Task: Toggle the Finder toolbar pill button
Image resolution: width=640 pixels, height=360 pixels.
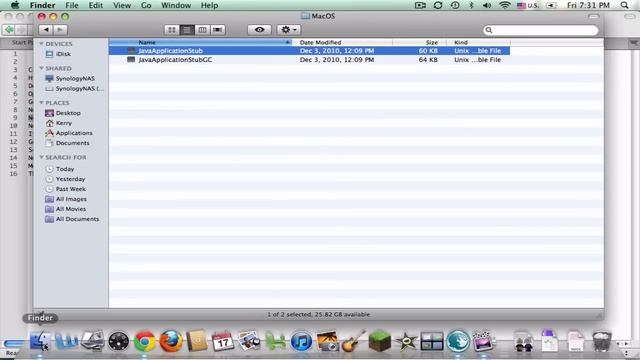Action: (594, 16)
